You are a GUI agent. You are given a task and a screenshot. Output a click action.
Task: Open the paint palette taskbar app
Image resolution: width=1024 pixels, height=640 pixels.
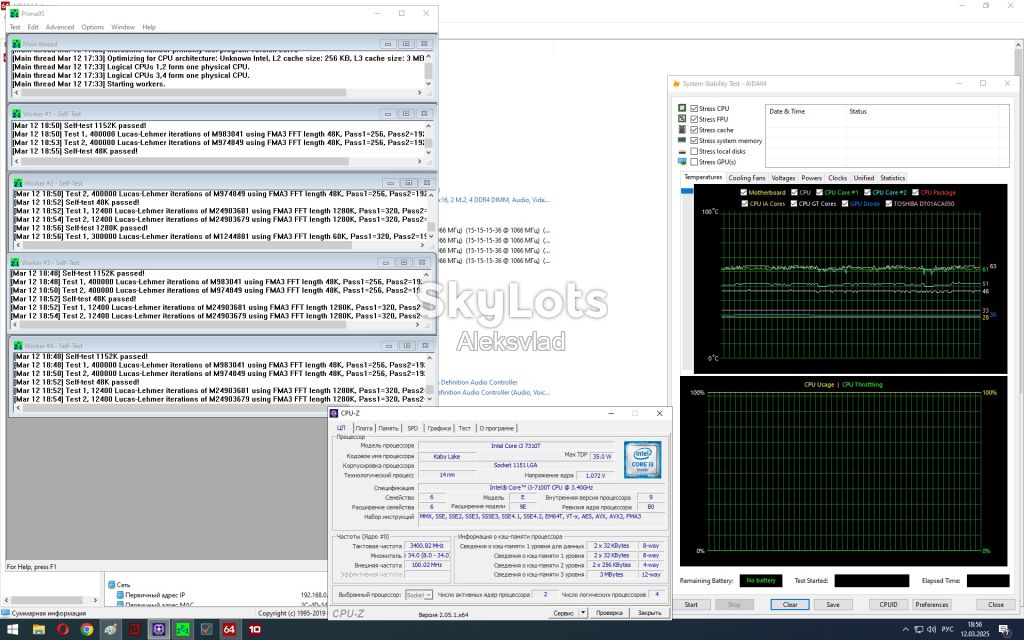pos(110,630)
